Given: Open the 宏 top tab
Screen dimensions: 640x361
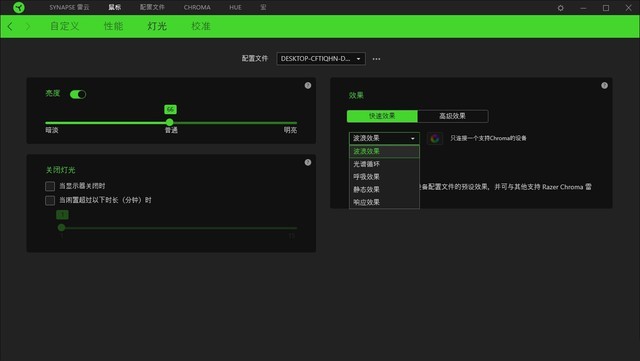Looking at the screenshot, I should [263, 7].
